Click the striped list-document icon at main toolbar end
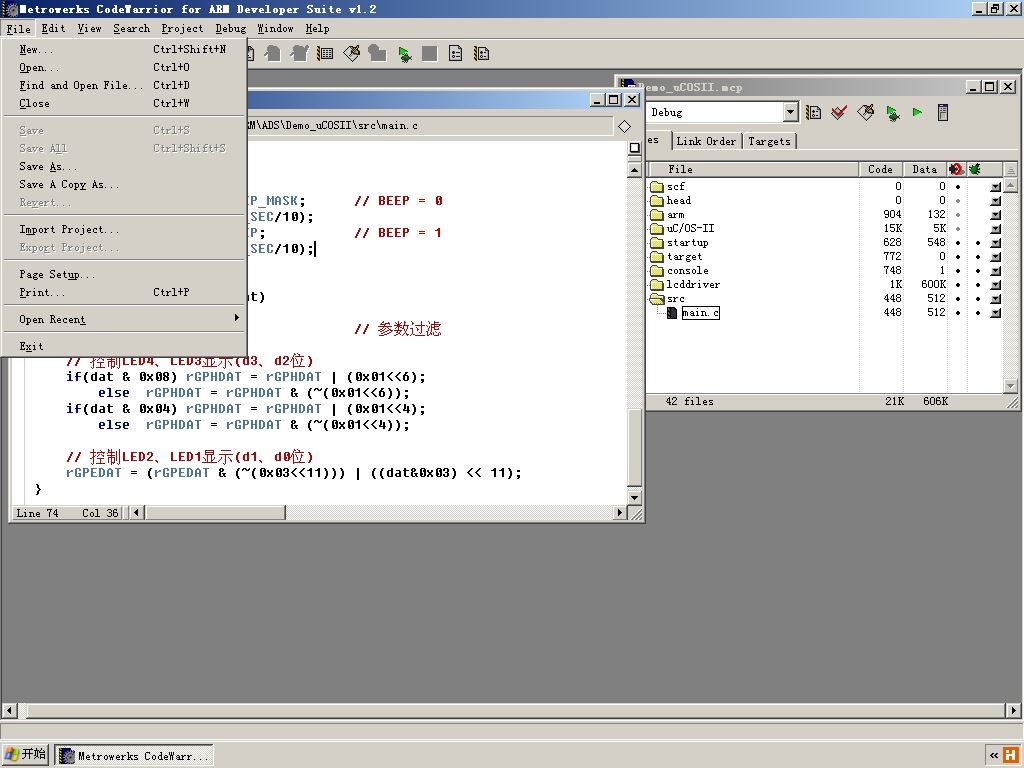 coord(481,54)
